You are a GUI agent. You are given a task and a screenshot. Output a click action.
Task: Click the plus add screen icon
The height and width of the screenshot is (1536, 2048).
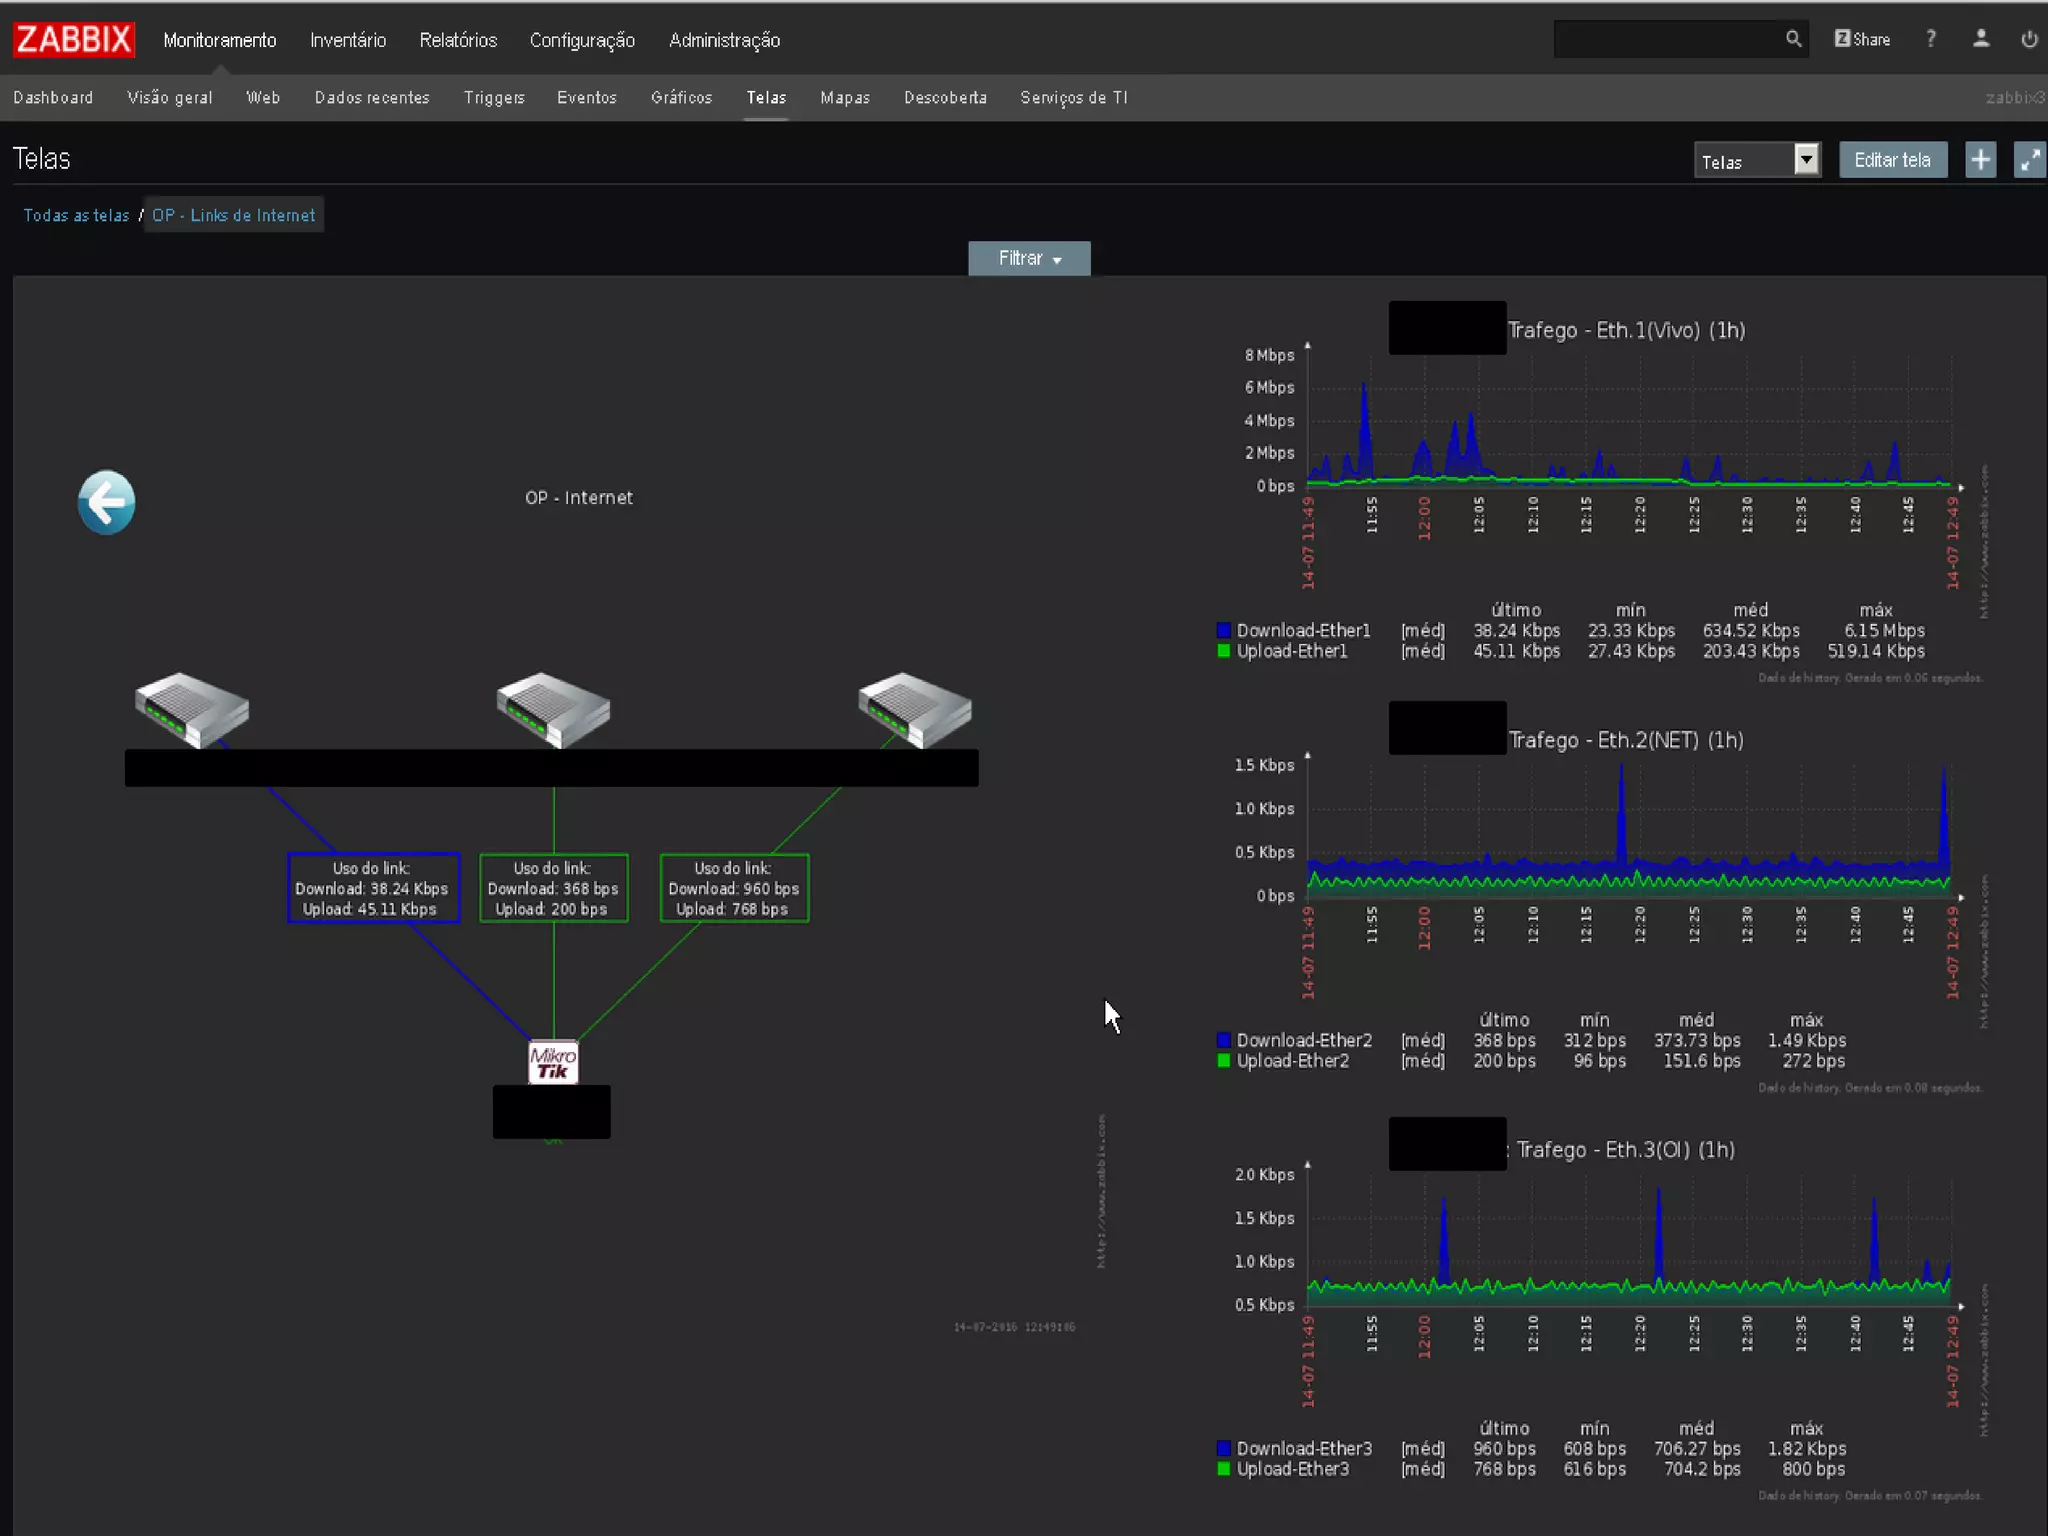tap(1980, 160)
